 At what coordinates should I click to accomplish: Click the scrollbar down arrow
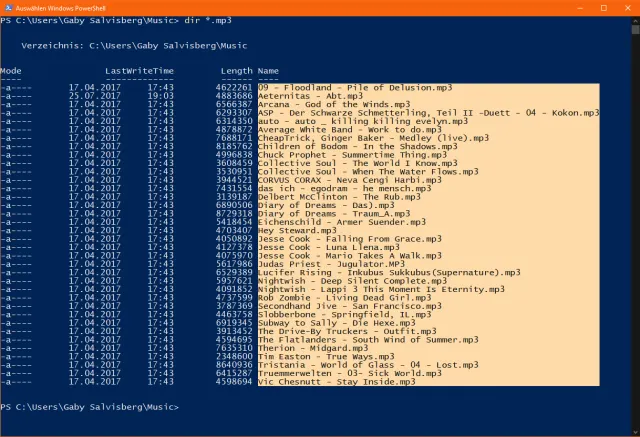tap(635, 433)
